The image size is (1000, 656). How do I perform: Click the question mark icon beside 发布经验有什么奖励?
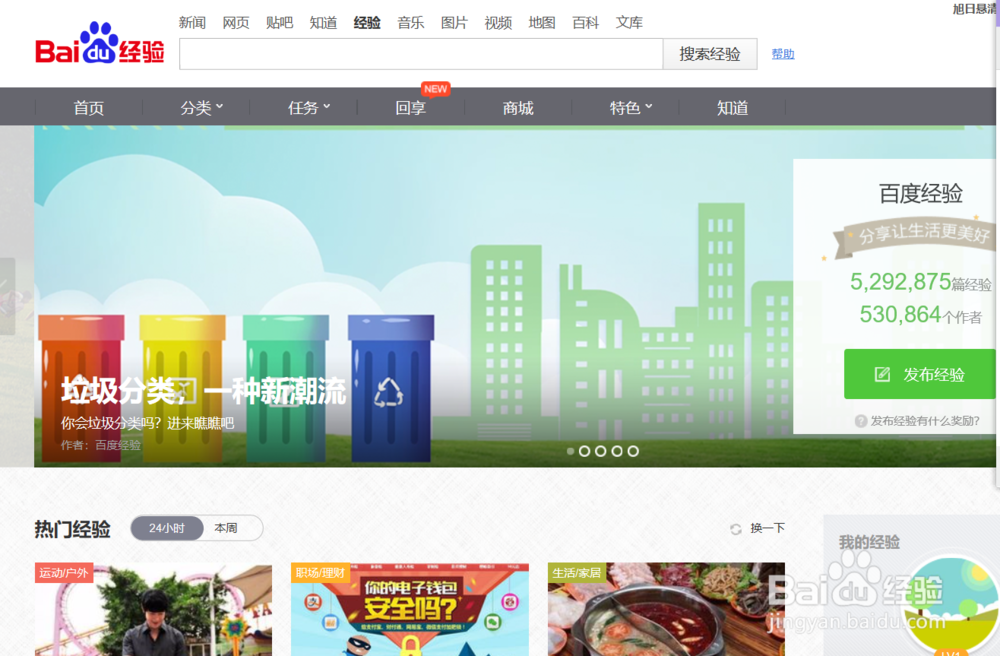click(x=860, y=421)
